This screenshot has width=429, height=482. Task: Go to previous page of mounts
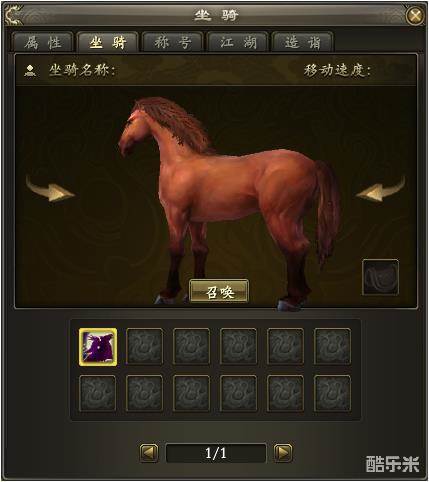pyautogui.click(x=149, y=453)
